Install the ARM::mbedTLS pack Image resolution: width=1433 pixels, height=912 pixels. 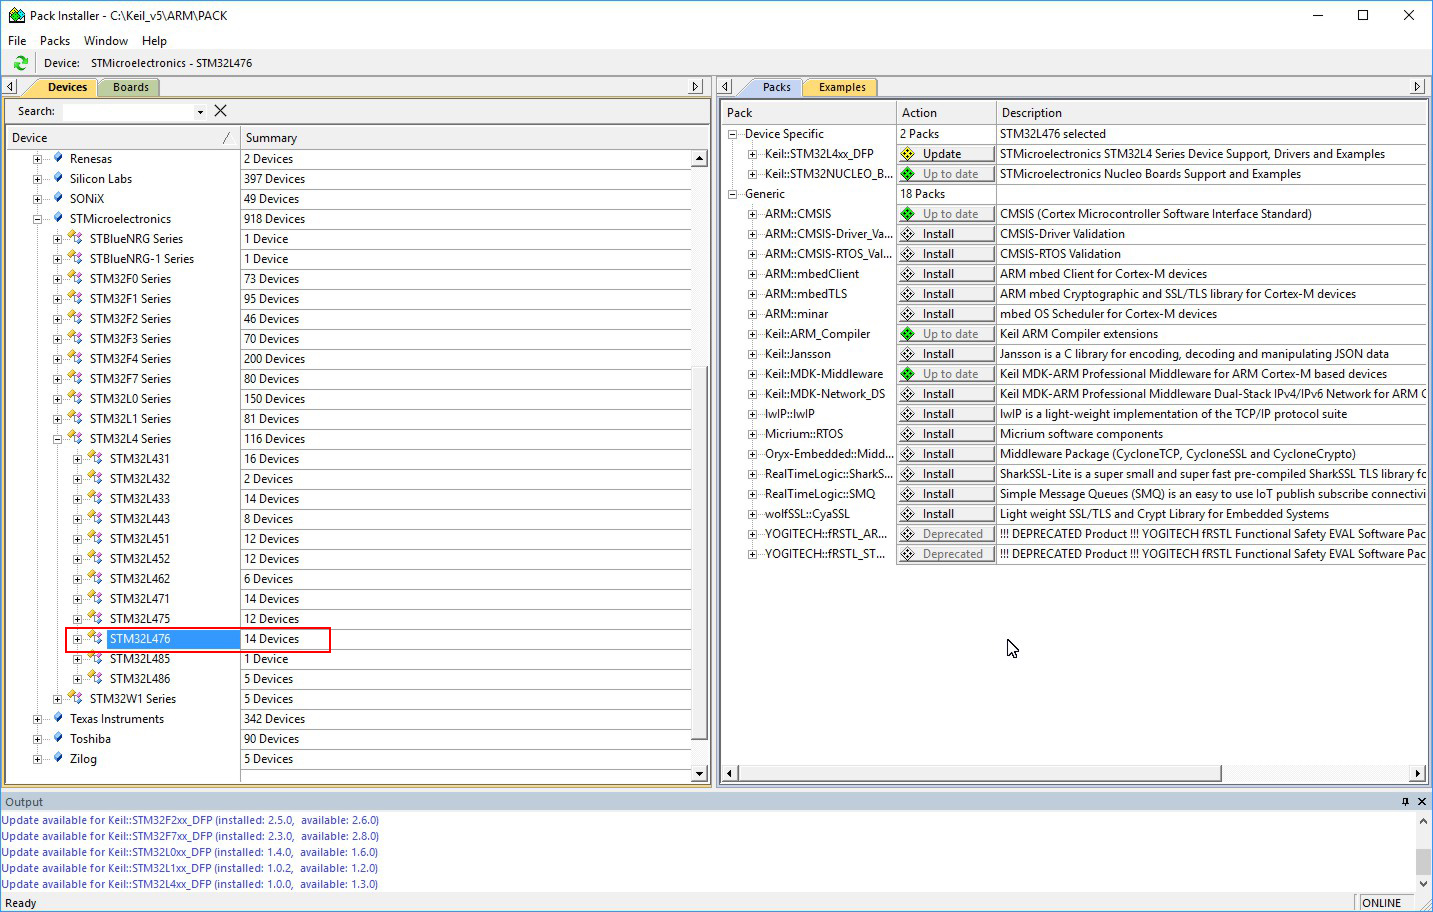pos(946,294)
